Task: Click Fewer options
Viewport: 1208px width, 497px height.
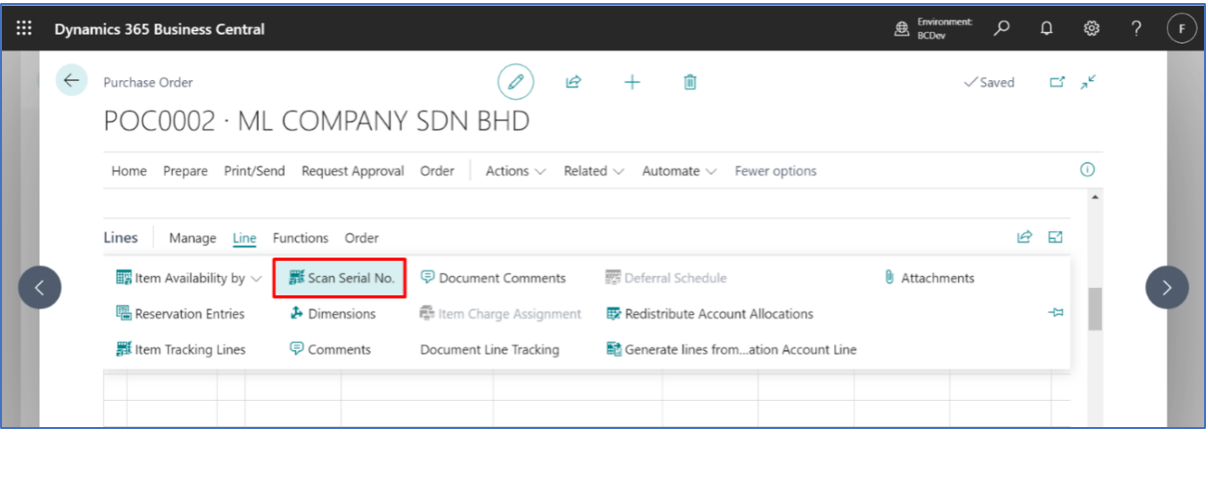Action: tap(776, 171)
